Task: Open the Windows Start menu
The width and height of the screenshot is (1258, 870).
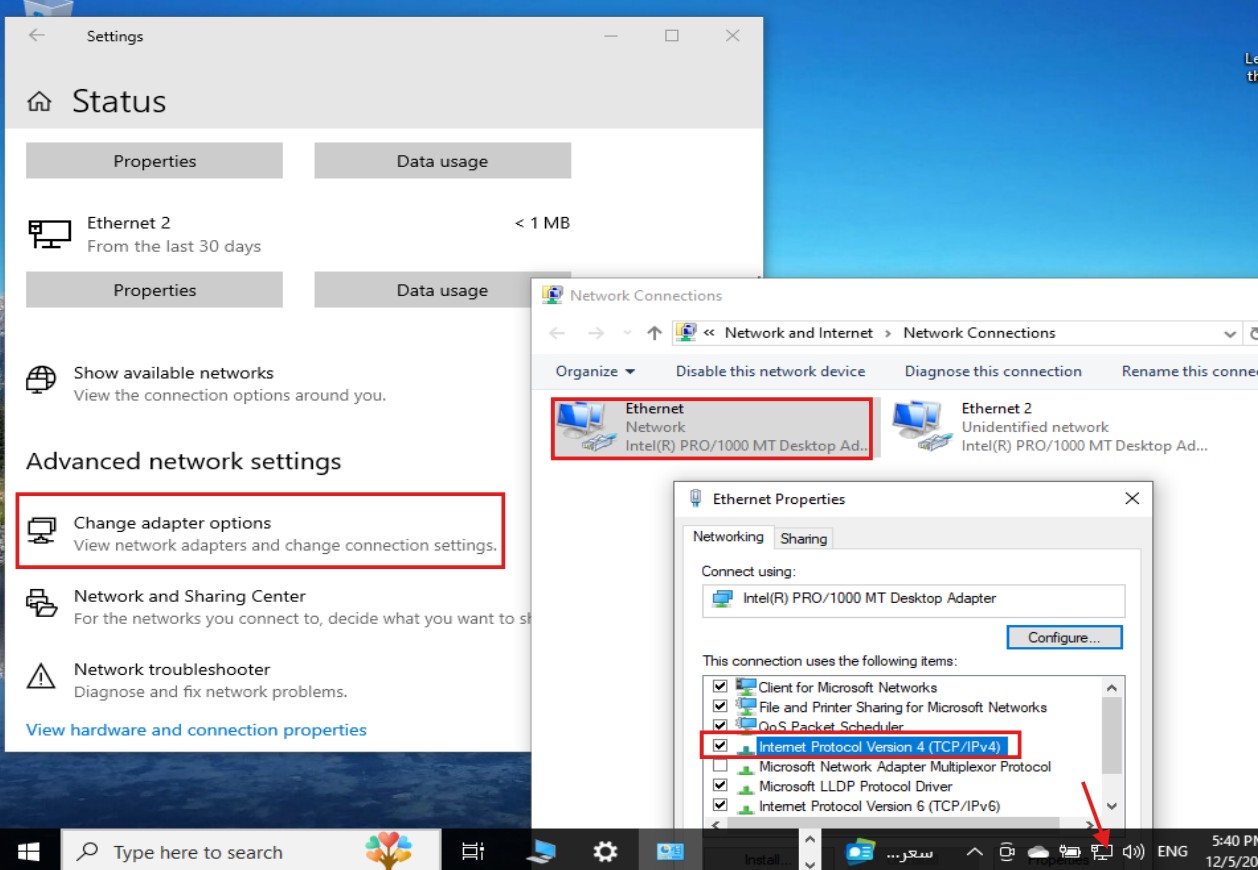Action: tap(29, 851)
